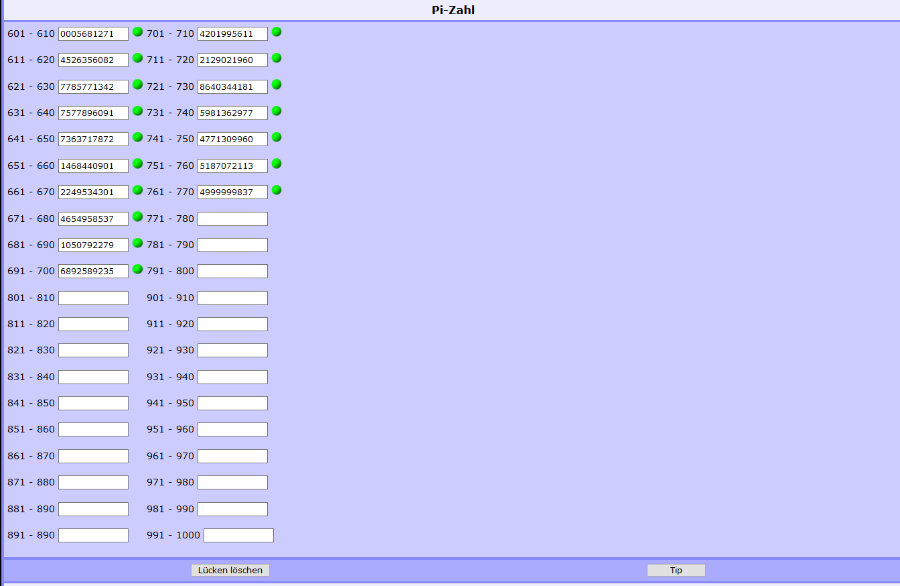Focus the empty 771 - 780 input field
This screenshot has width=900, height=586.
232,219
